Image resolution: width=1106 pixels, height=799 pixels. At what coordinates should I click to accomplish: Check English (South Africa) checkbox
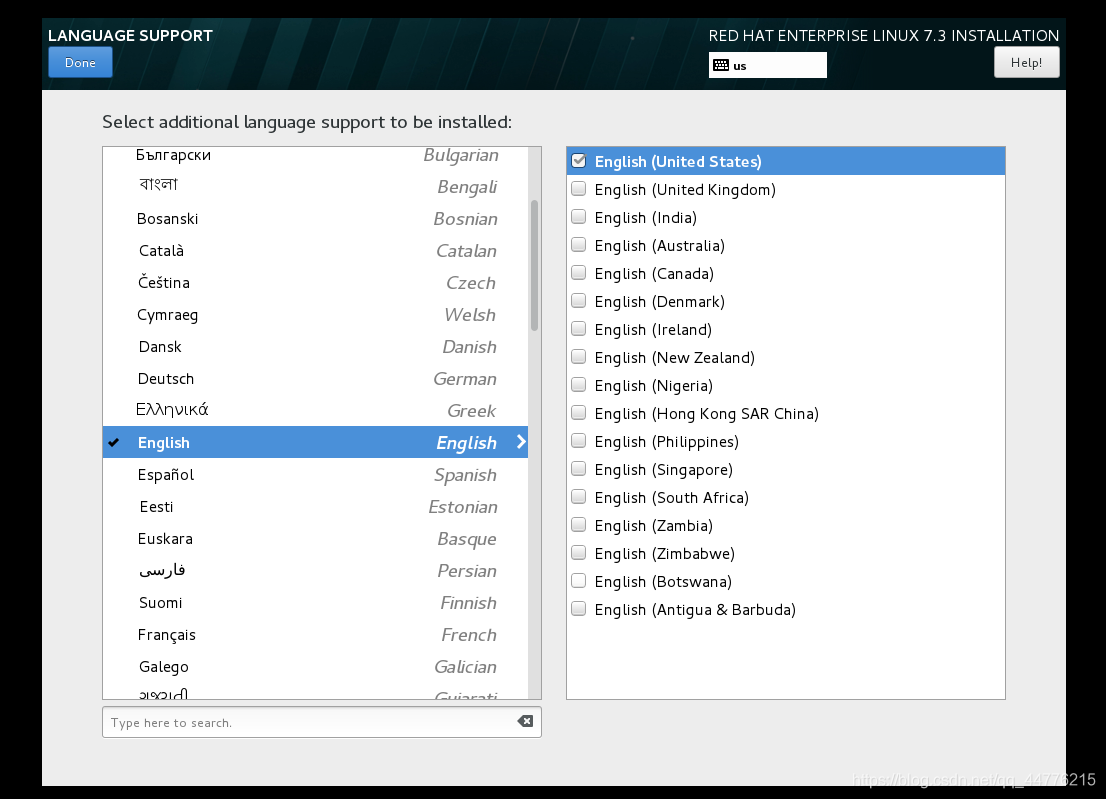[x=579, y=497]
